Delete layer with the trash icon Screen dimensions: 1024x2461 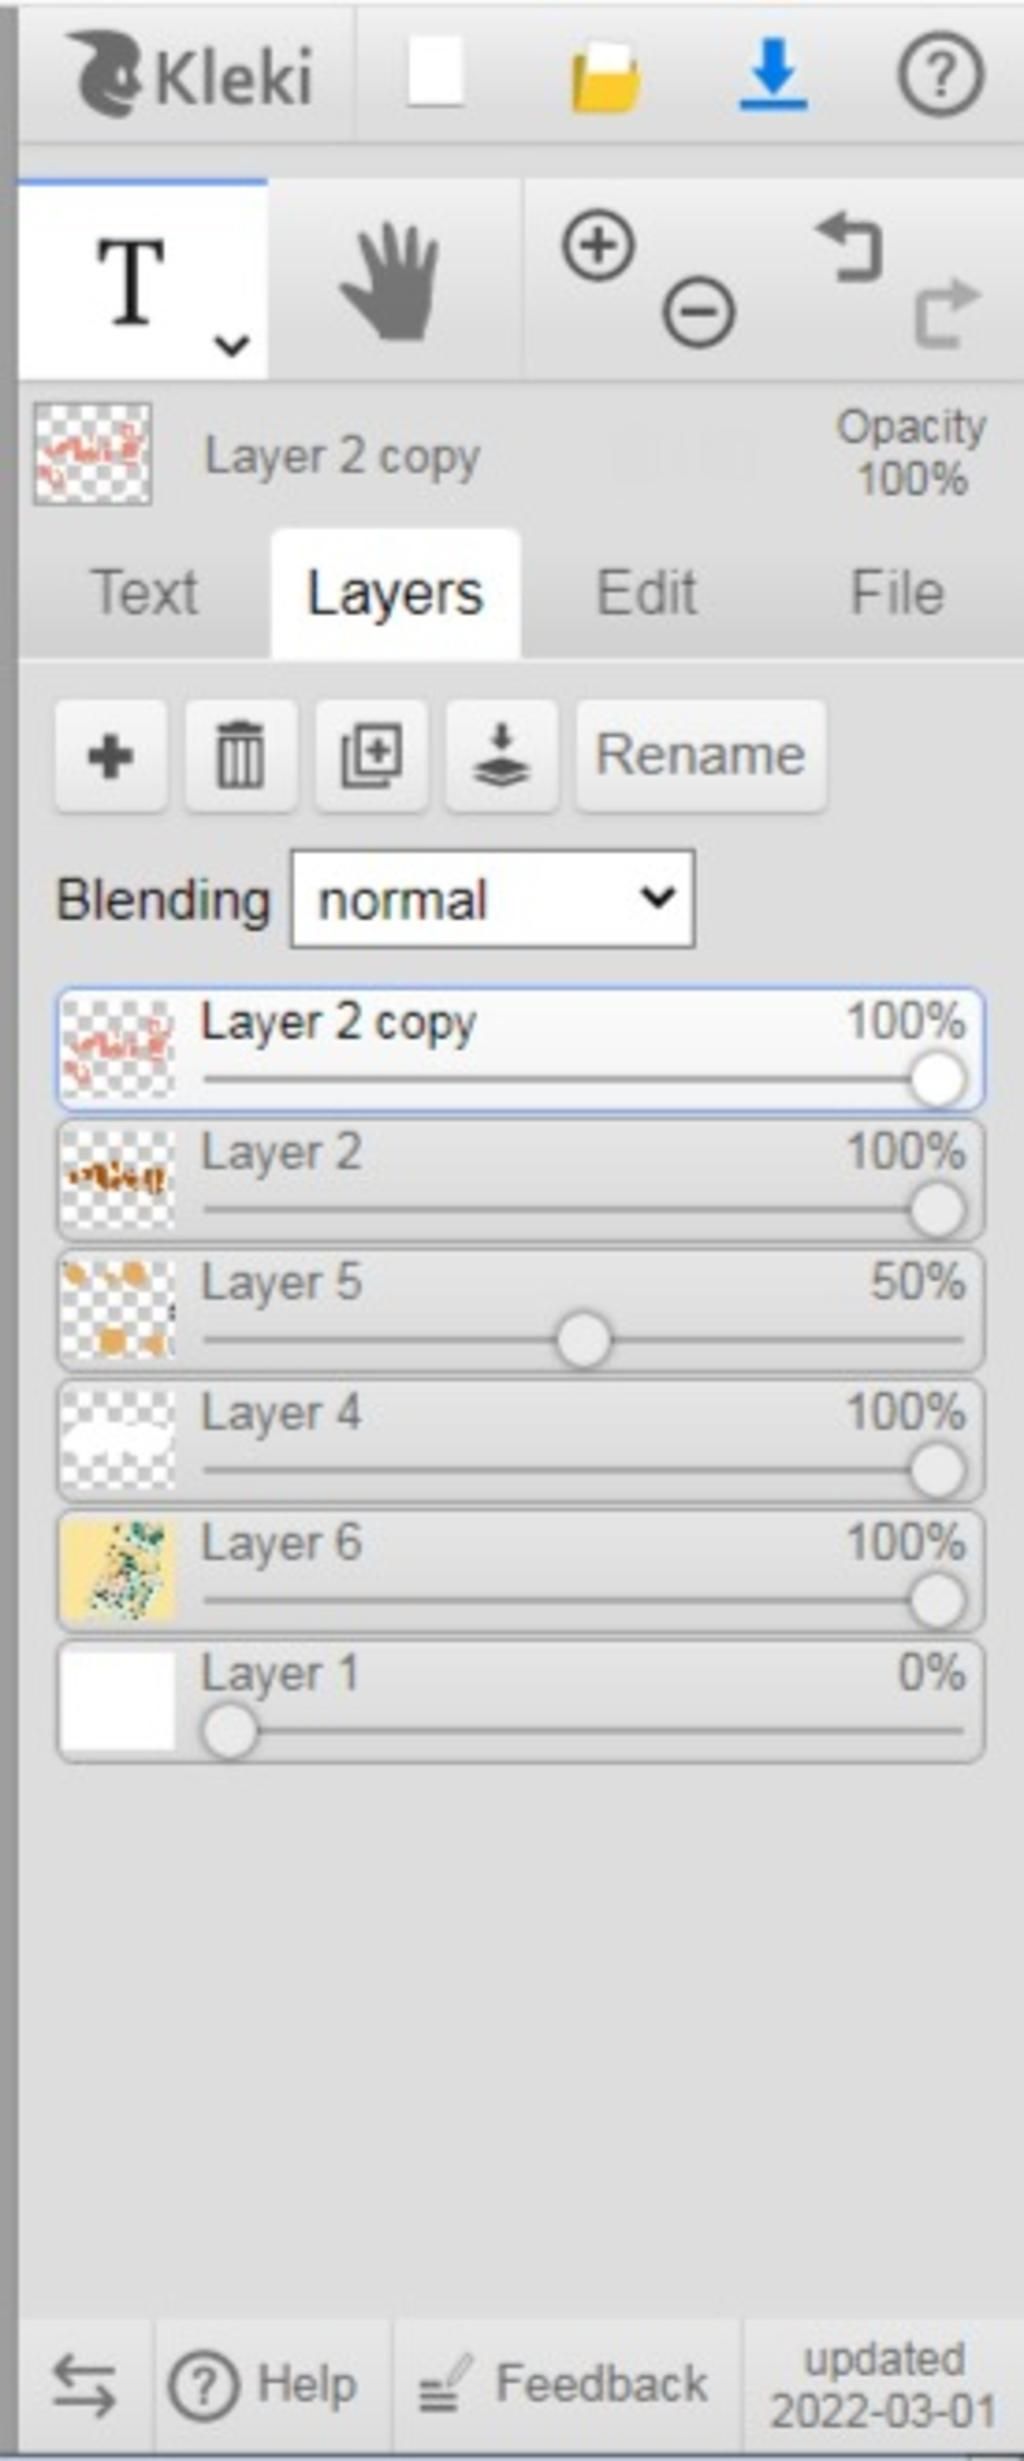tap(241, 755)
